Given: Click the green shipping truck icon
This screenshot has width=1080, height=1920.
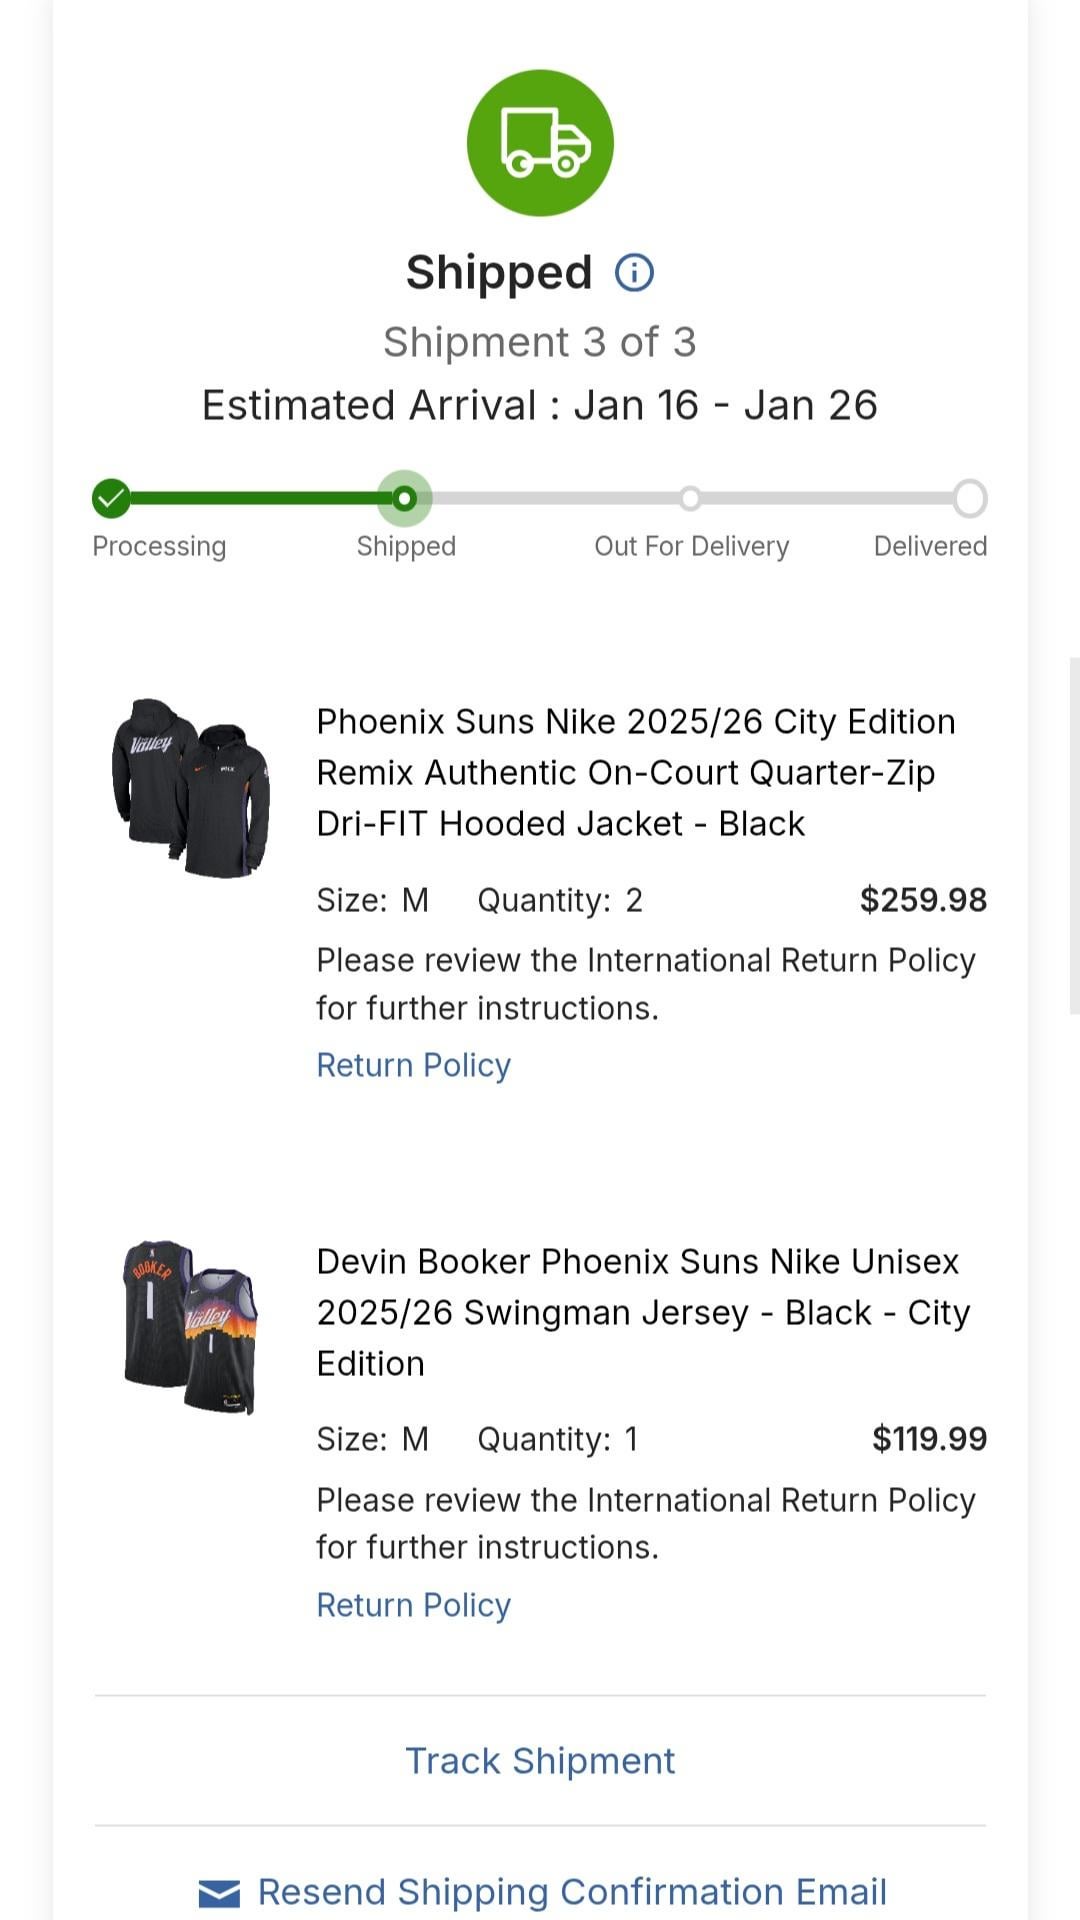Looking at the screenshot, I should coord(540,143).
